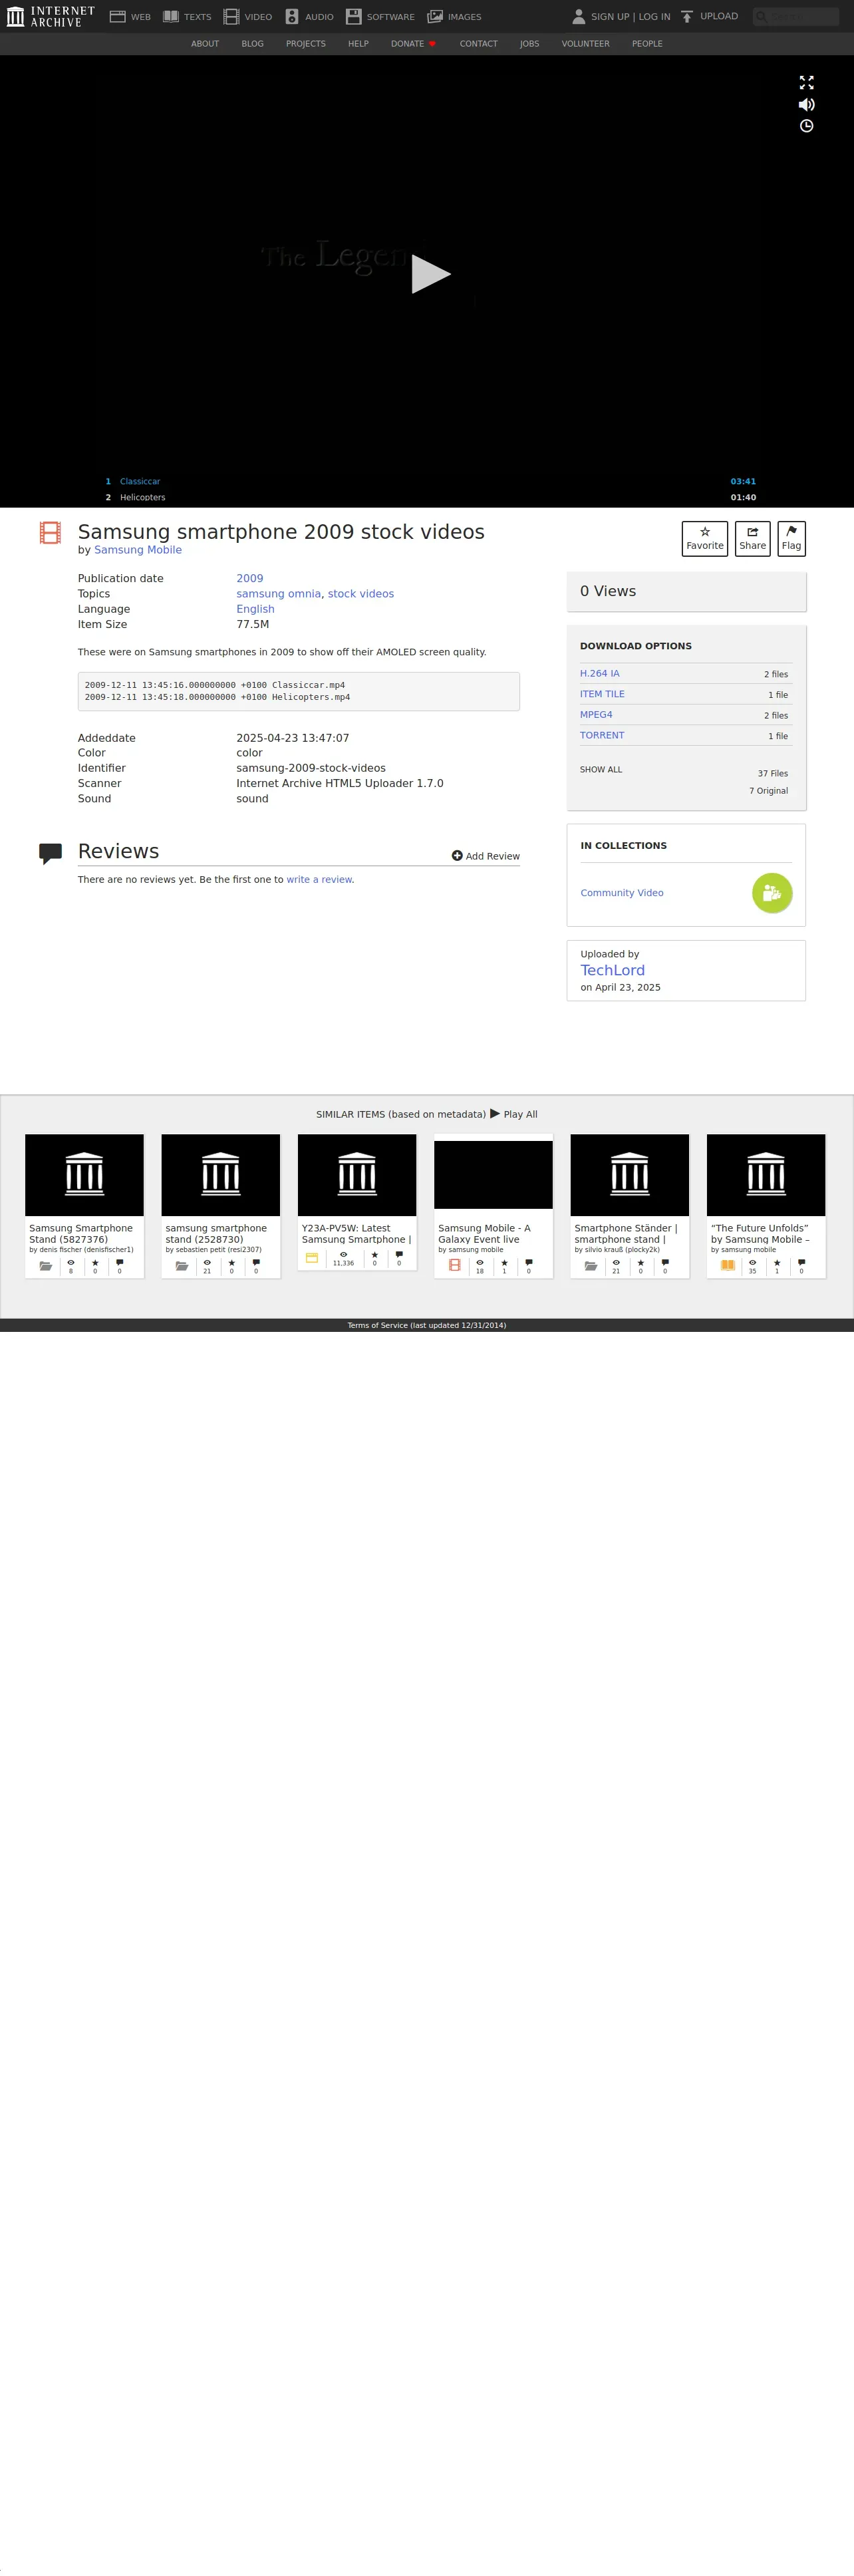The width and height of the screenshot is (854, 2576).
Task: Play the video with the center play button
Action: 431,274
